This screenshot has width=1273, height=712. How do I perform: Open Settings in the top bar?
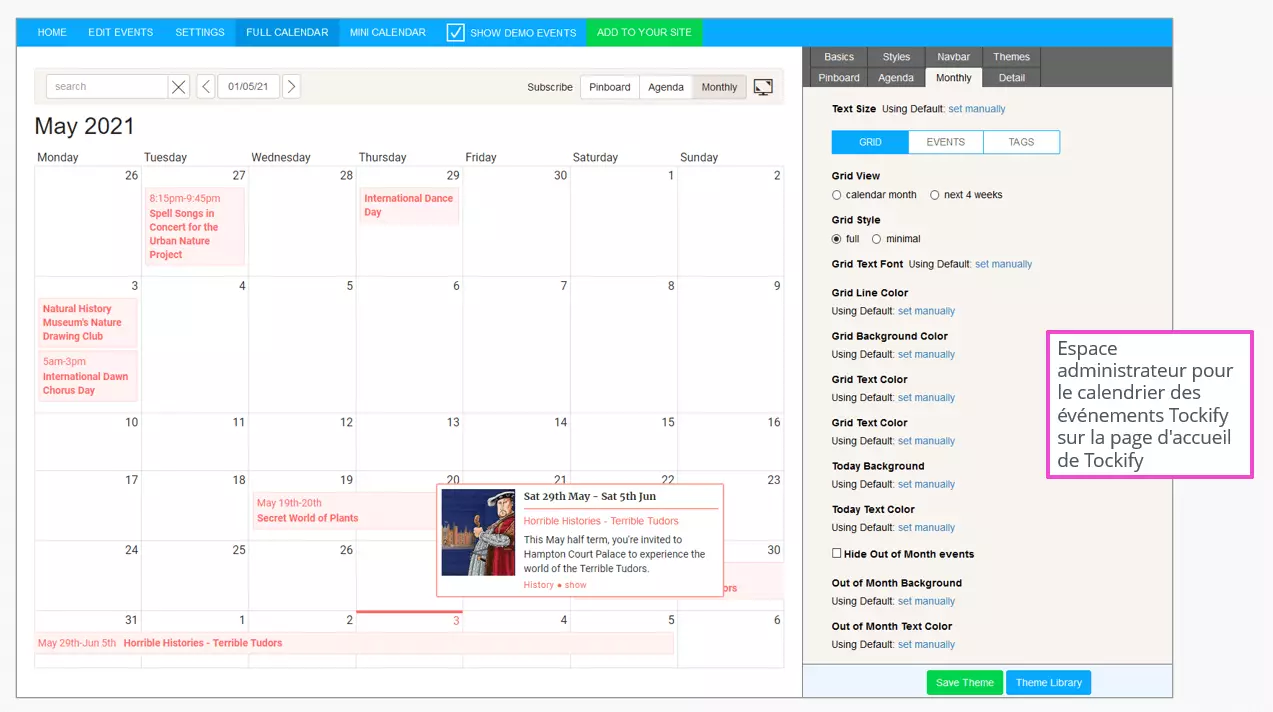[x=200, y=32]
